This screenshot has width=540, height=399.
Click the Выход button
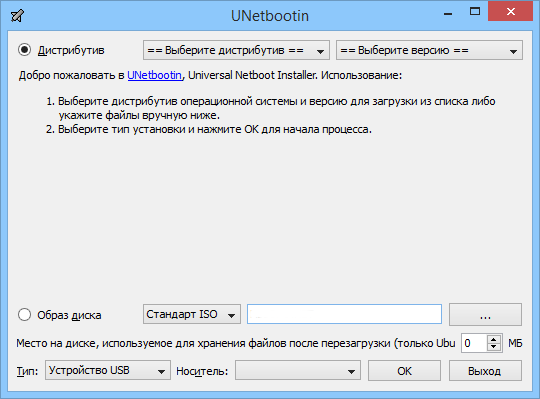point(485,371)
